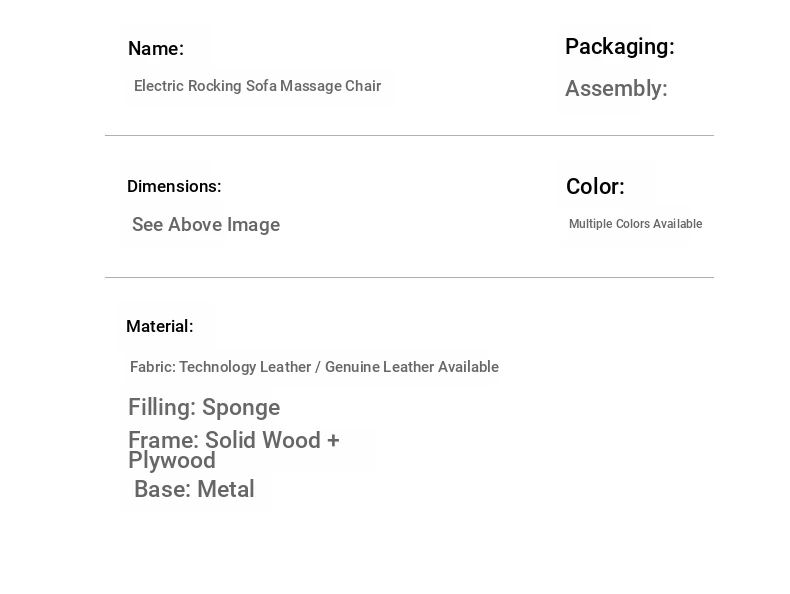This screenshot has width=790, height=594.
Task: Click the word "Fabric:" in material details
Action: [x=152, y=367]
